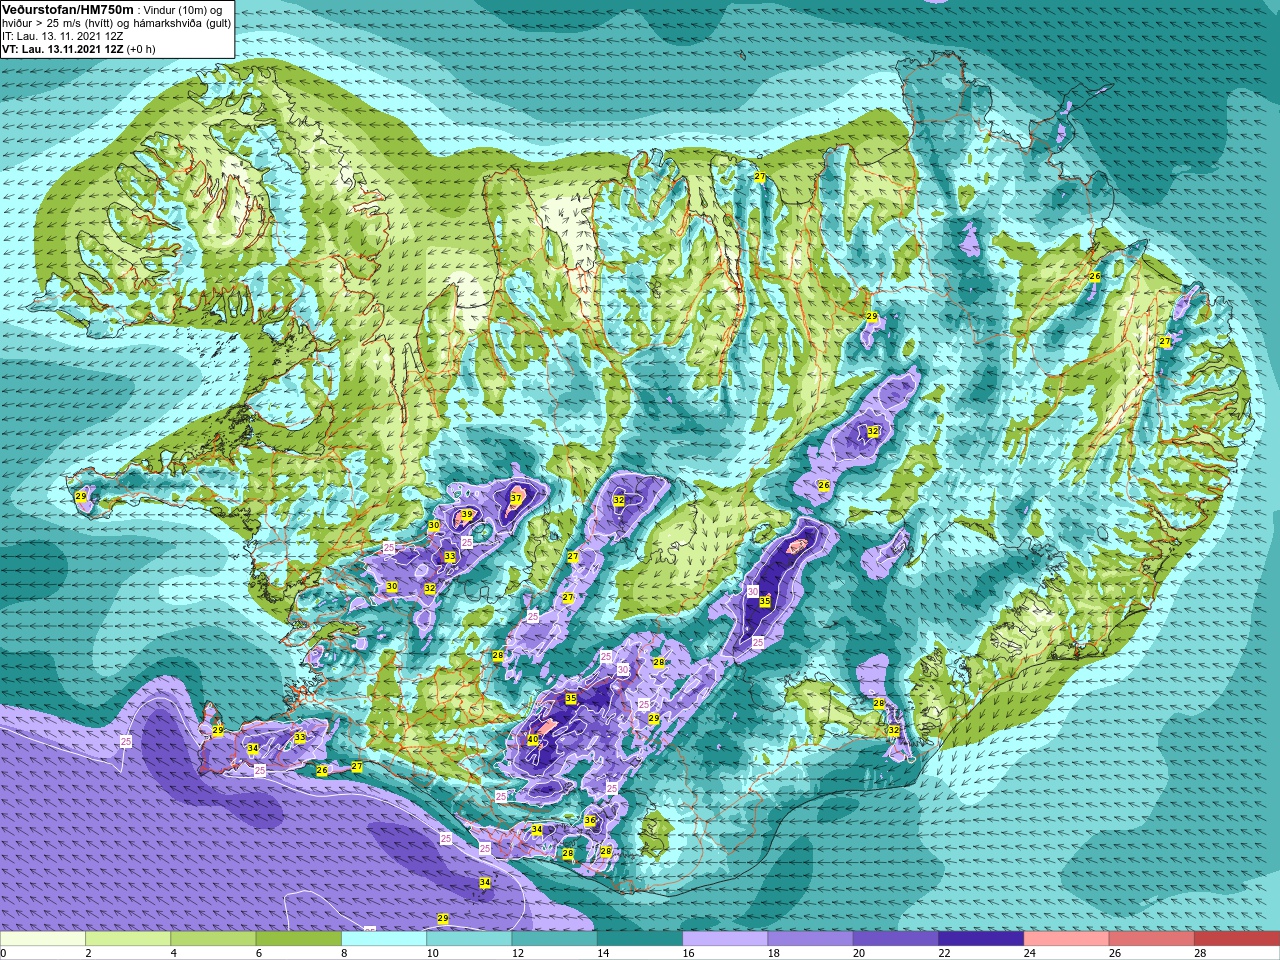The width and height of the screenshot is (1280, 960).
Task: Click the scale number 8 on the legend
Action: tap(345, 953)
